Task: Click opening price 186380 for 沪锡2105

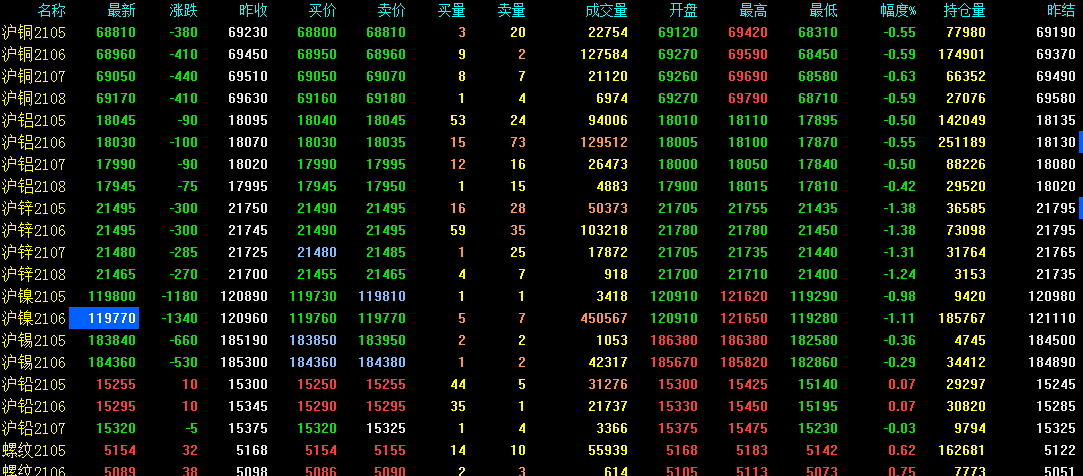Action: tap(674, 341)
